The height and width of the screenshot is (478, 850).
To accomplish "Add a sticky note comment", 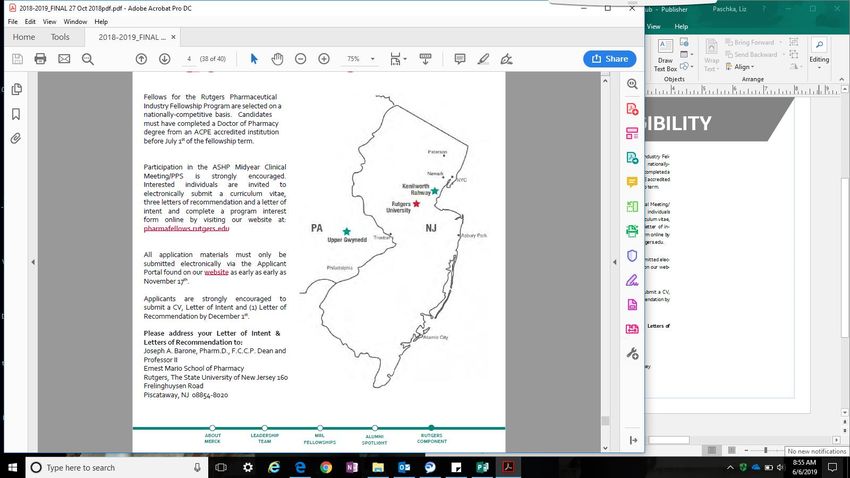I will coord(460,59).
